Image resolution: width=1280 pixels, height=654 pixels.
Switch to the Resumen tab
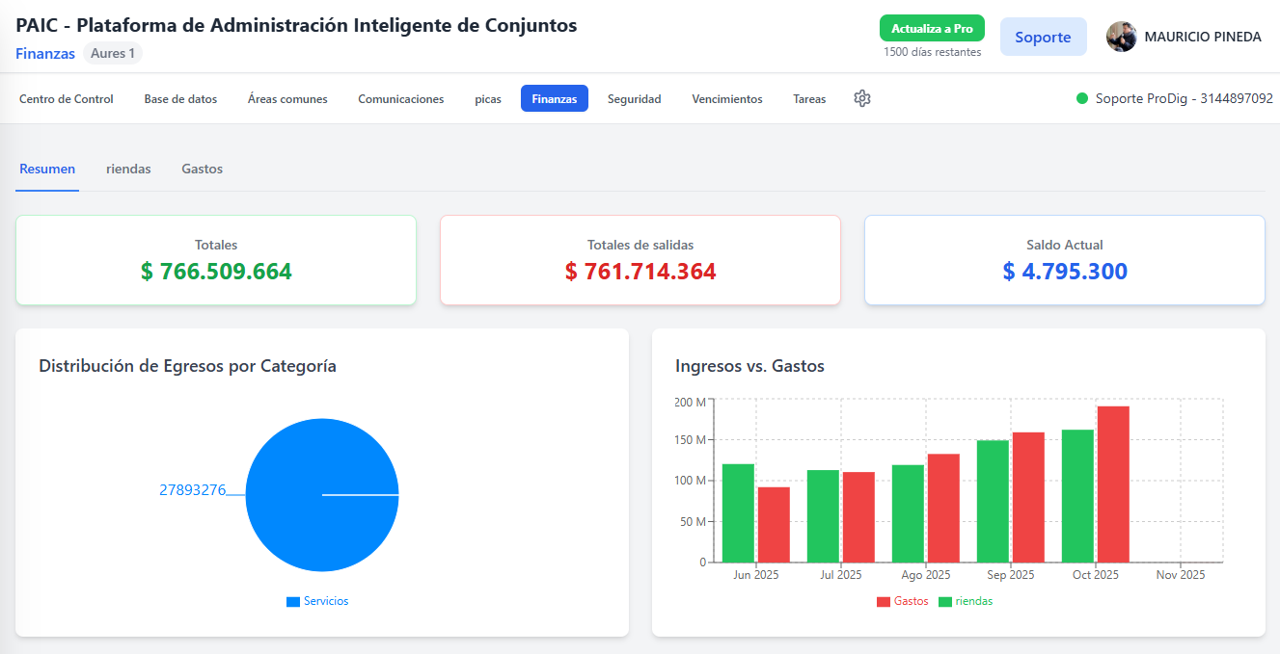pyautogui.click(x=47, y=169)
